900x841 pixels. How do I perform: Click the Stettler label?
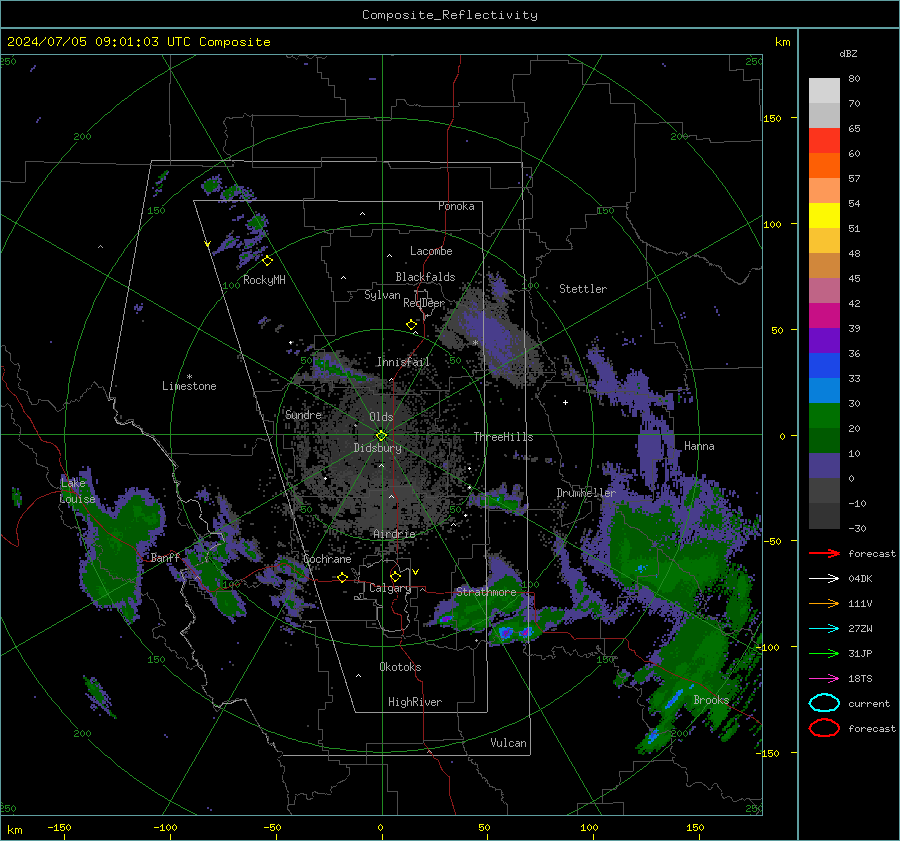583,289
